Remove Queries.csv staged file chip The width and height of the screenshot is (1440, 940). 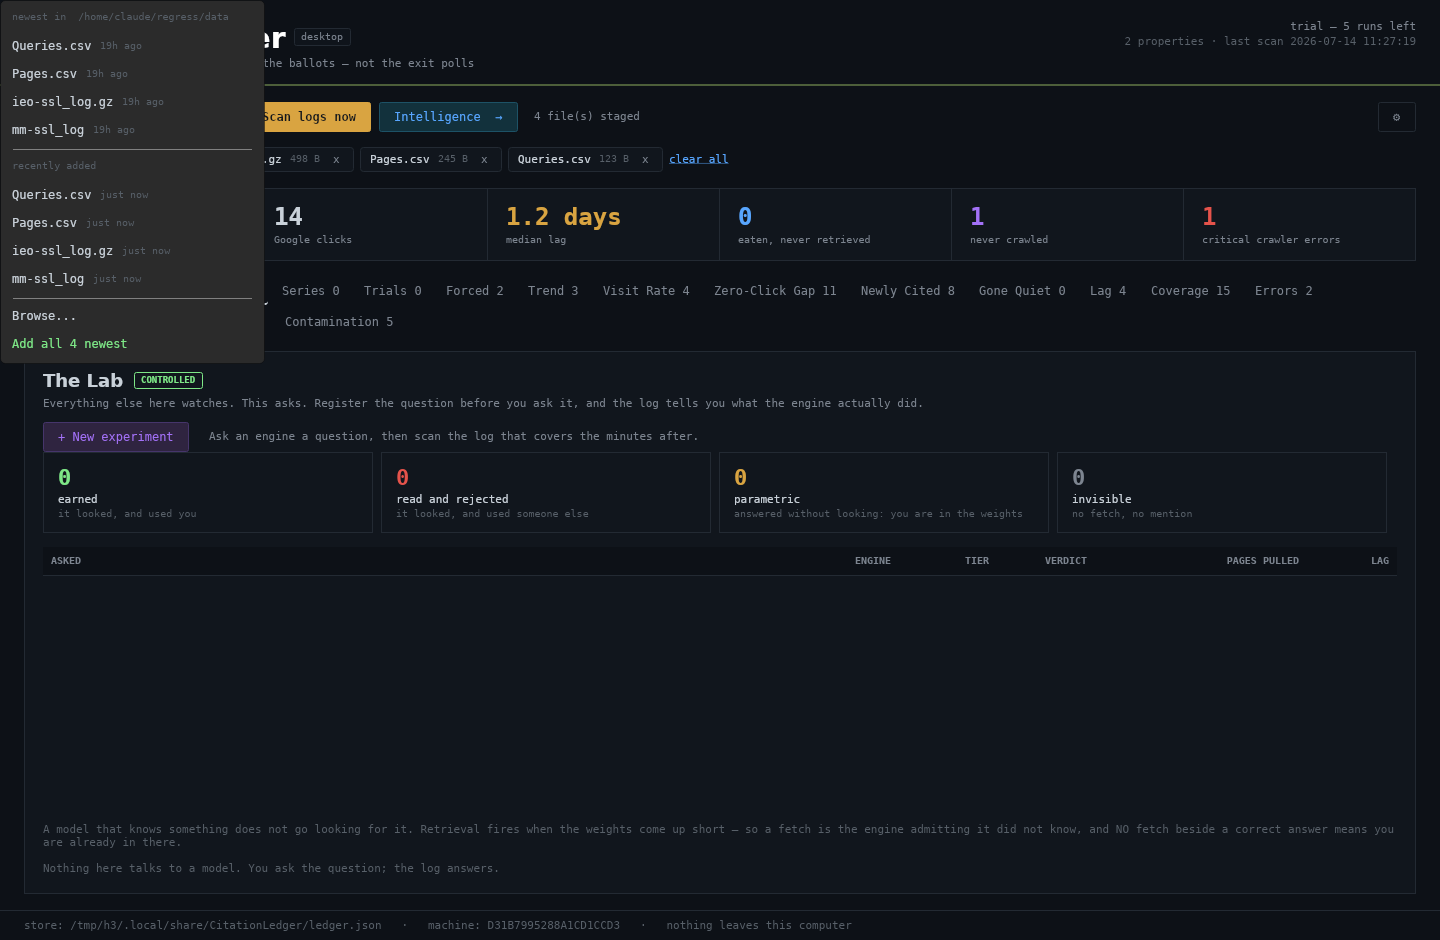(645, 160)
